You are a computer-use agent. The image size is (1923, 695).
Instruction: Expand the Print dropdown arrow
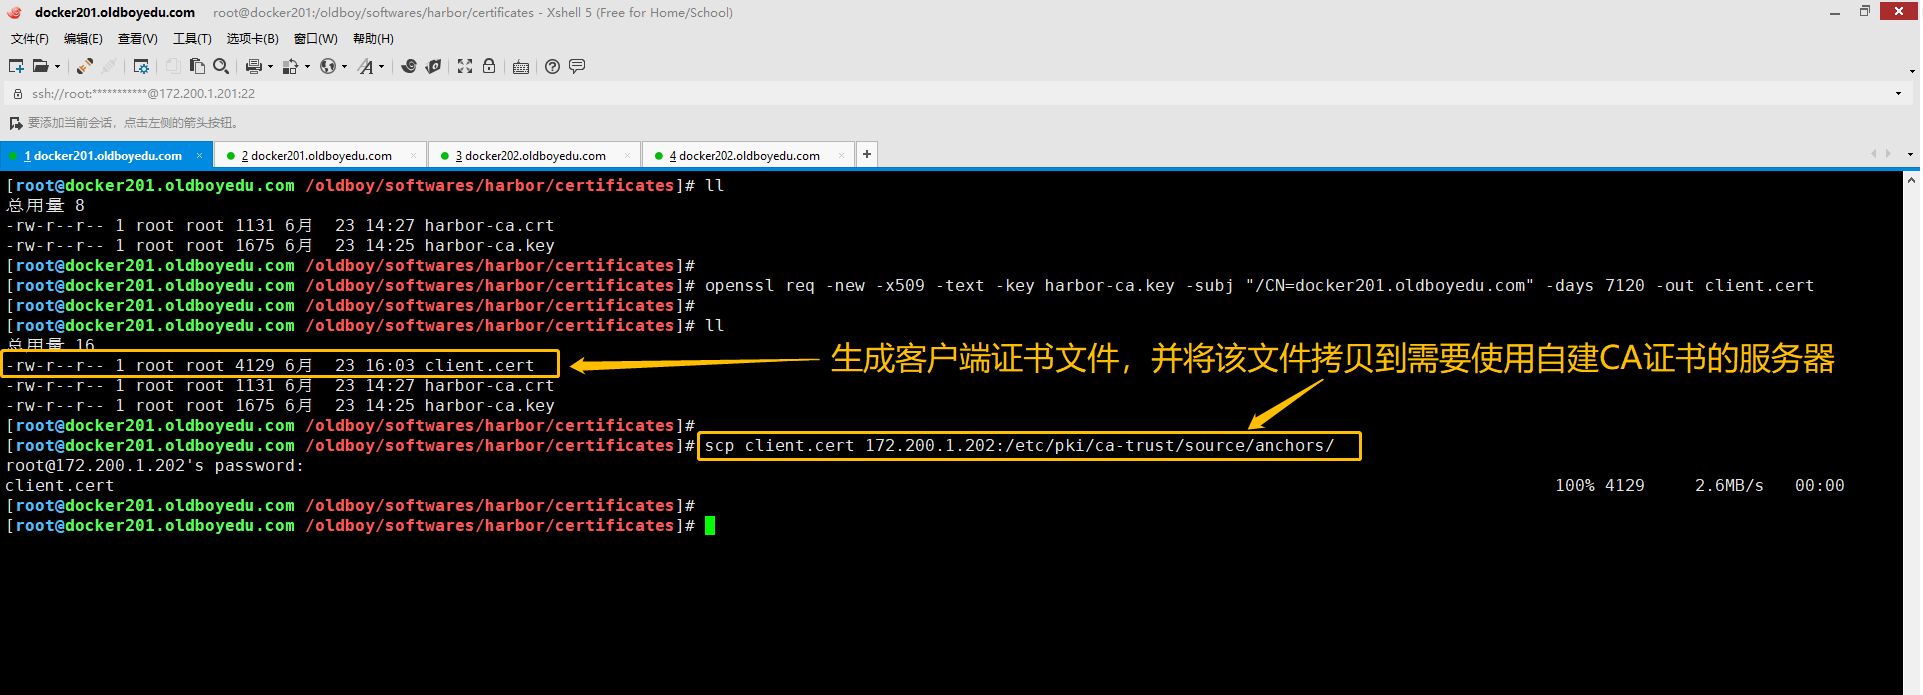270,67
